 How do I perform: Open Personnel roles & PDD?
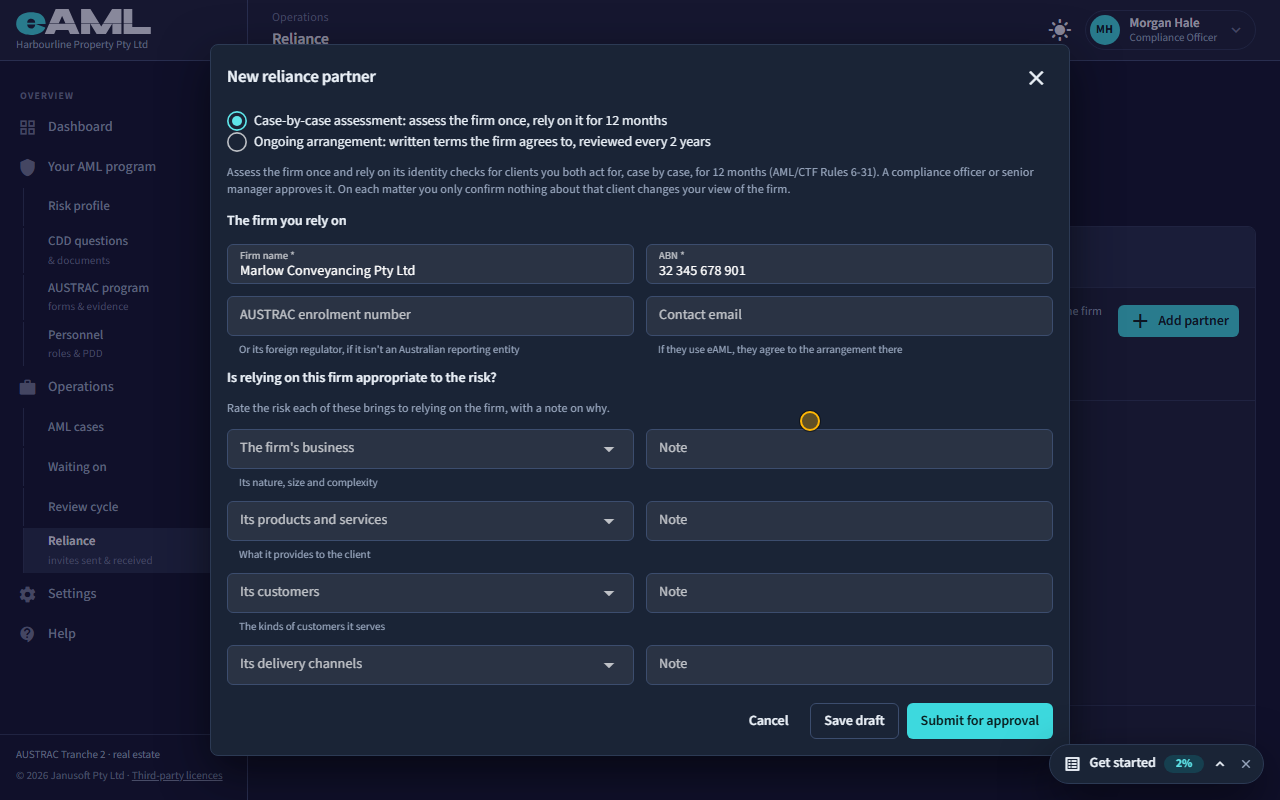click(x=76, y=343)
